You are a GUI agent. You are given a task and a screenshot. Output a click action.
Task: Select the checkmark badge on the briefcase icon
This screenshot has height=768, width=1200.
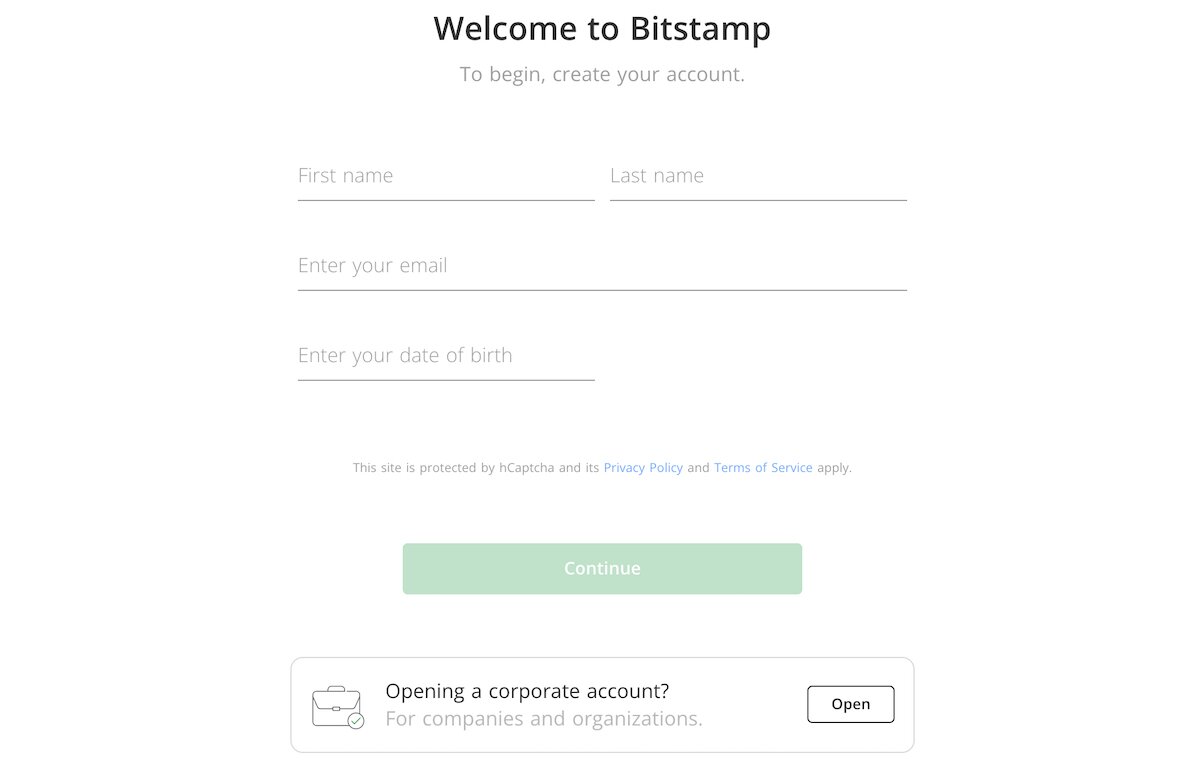coord(354,720)
